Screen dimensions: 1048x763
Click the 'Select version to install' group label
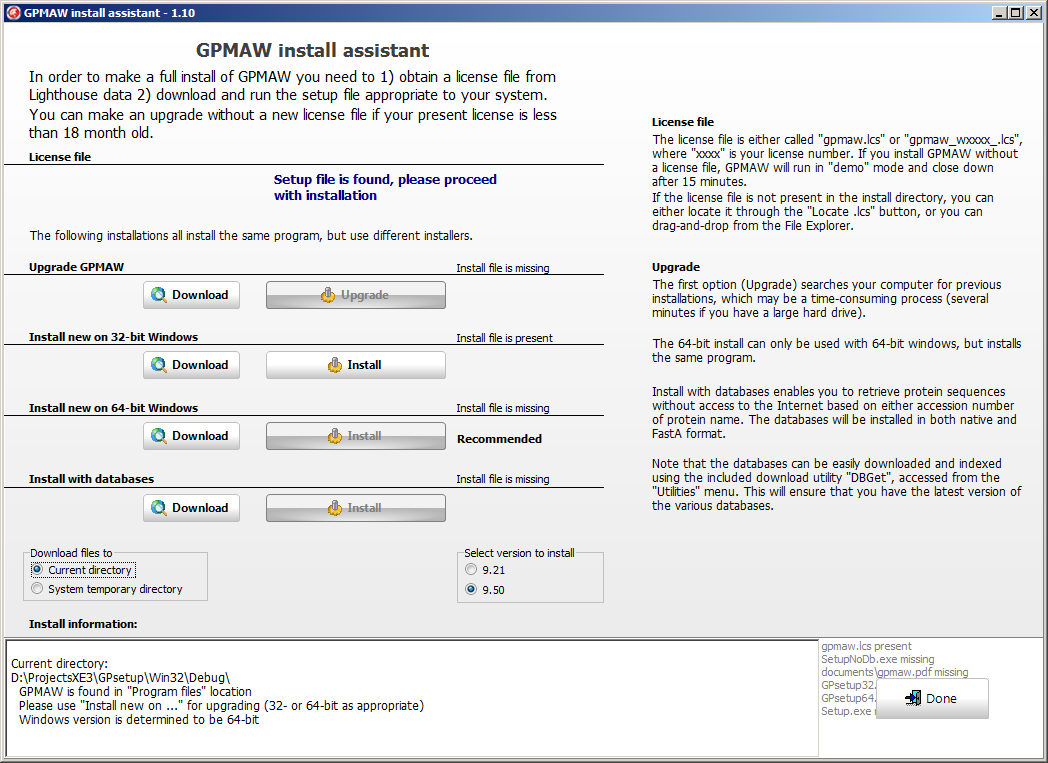[x=519, y=553]
